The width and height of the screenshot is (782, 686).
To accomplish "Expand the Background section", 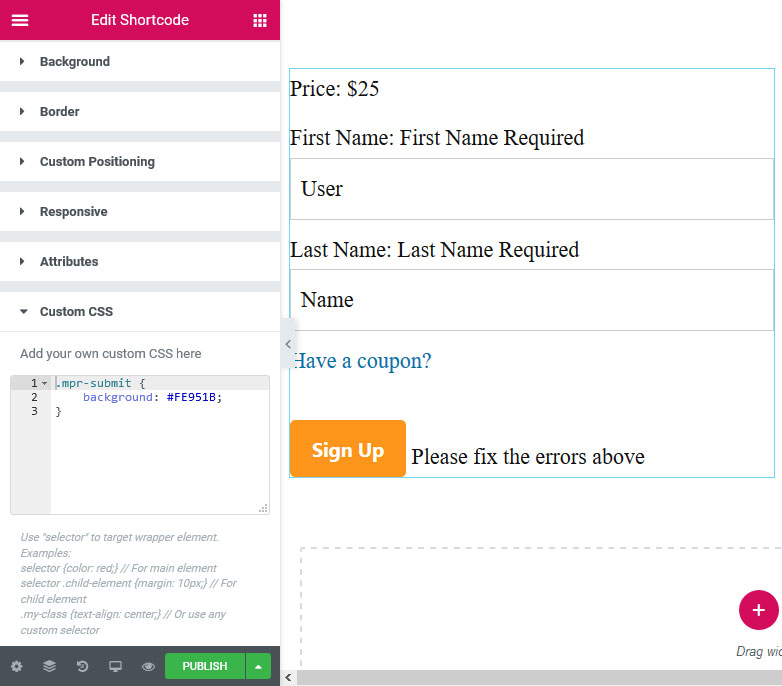I will tap(74, 62).
